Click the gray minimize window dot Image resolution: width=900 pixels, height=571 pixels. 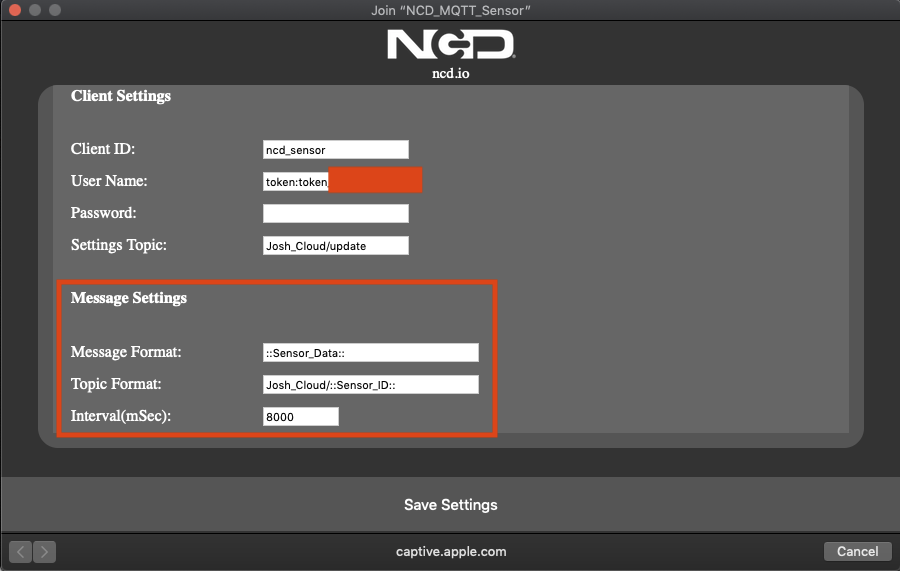pos(35,10)
